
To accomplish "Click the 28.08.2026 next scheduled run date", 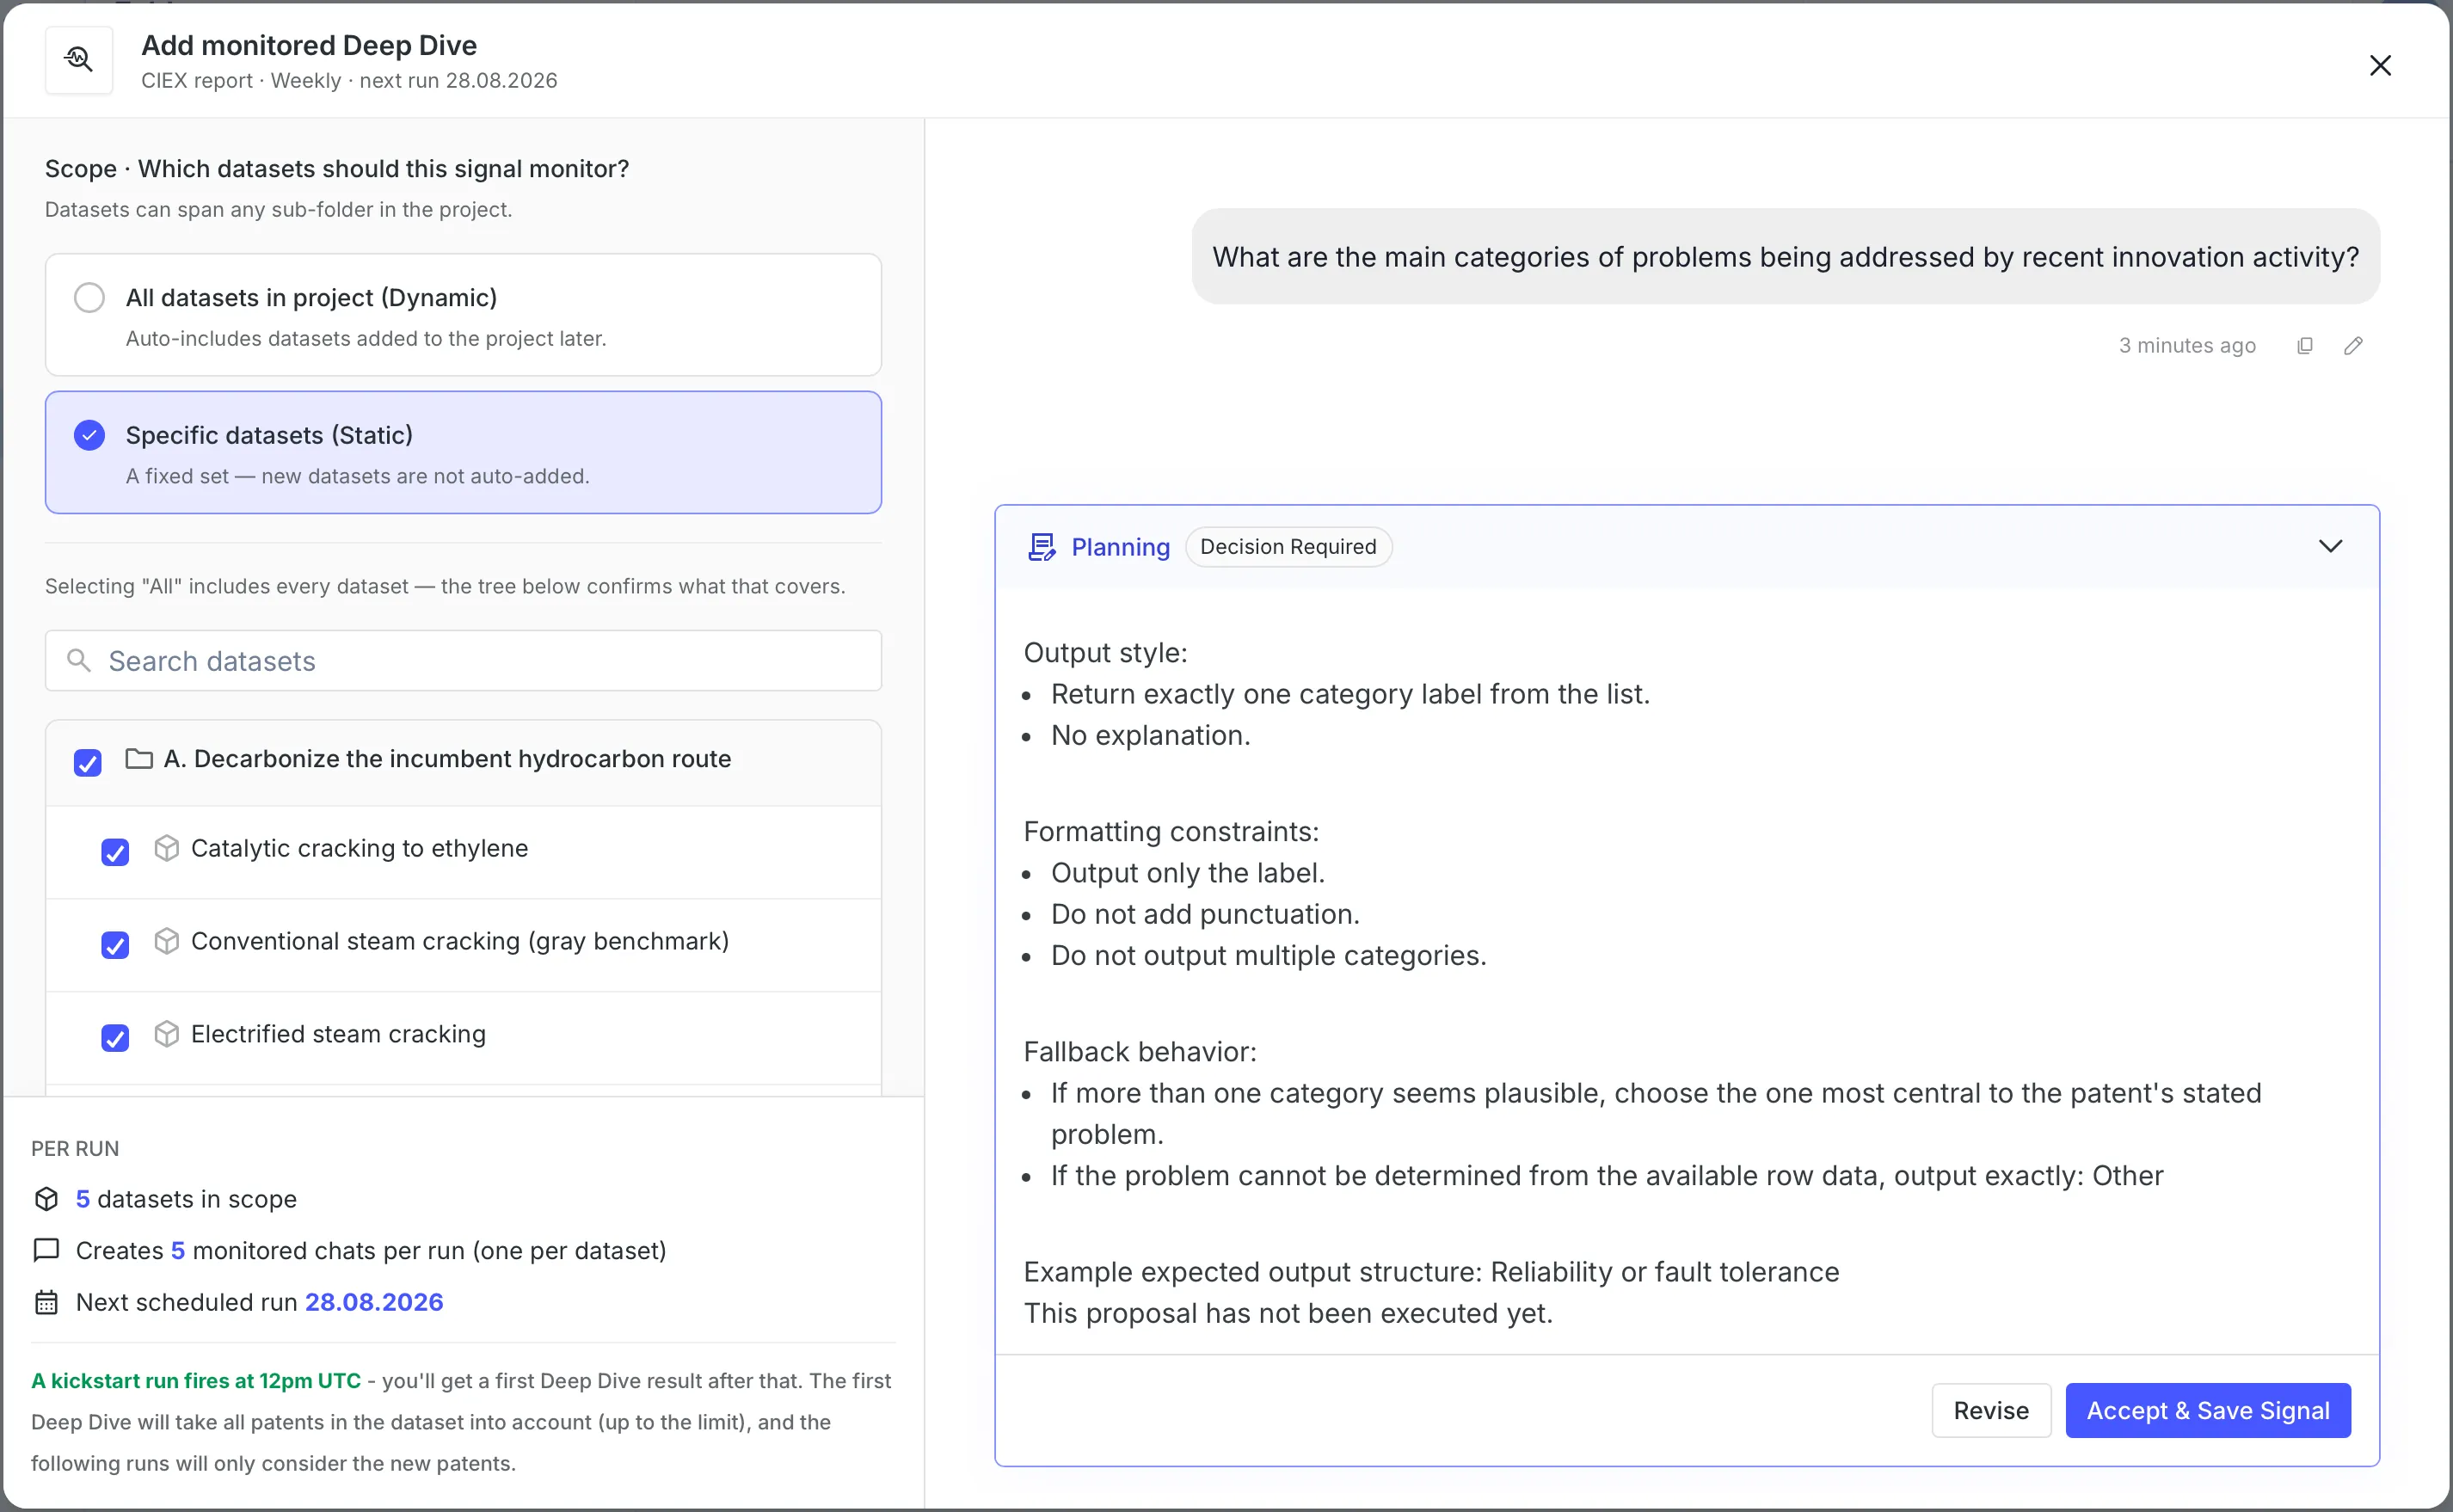I will click(x=374, y=1302).
